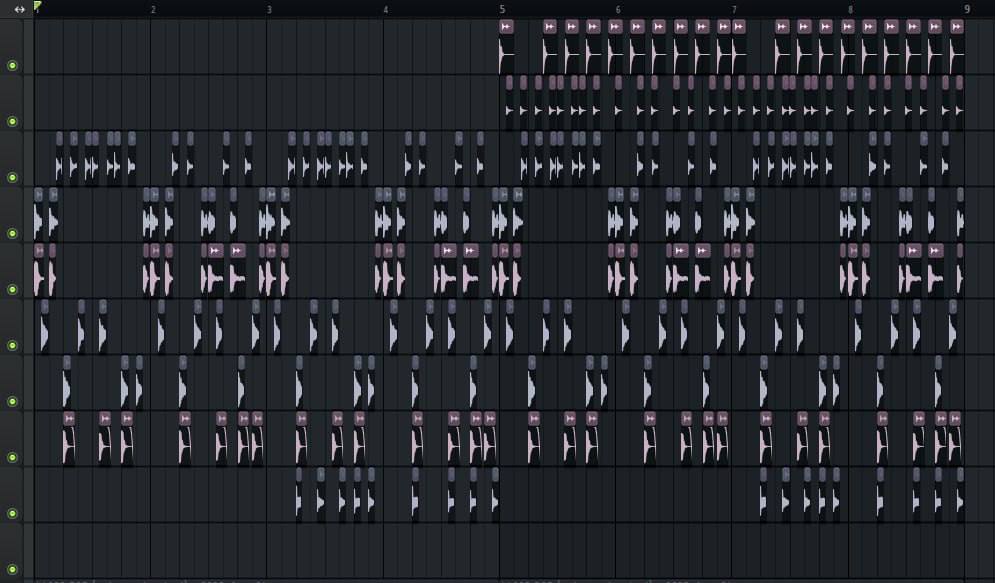Select the first clip on the seventh track
Image resolution: width=995 pixels, height=583 pixels.
click(67, 383)
